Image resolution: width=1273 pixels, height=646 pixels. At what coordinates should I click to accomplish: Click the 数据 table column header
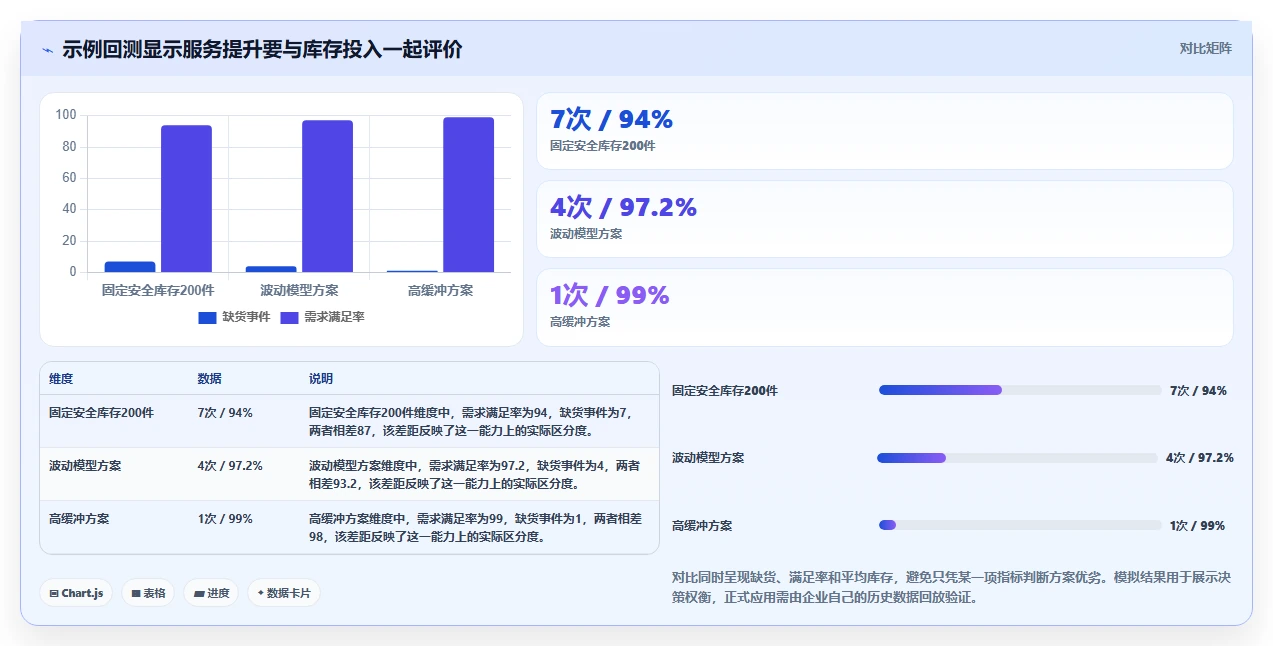pos(210,379)
